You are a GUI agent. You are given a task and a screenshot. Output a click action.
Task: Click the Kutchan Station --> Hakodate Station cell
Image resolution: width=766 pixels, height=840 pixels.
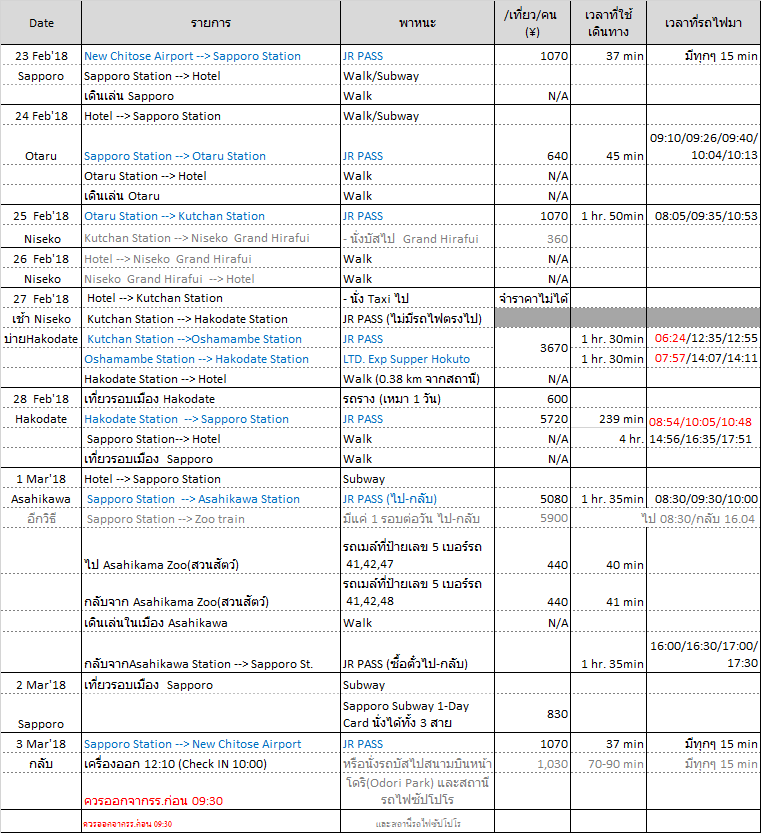211,319
